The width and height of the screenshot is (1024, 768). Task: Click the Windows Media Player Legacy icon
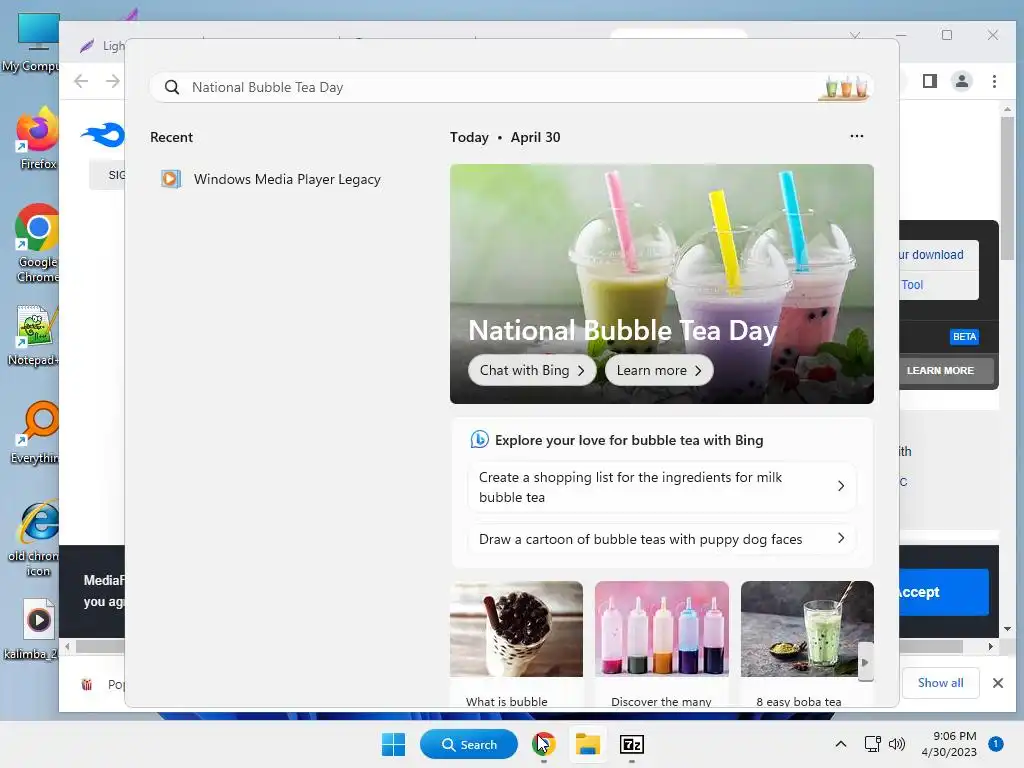[170, 179]
